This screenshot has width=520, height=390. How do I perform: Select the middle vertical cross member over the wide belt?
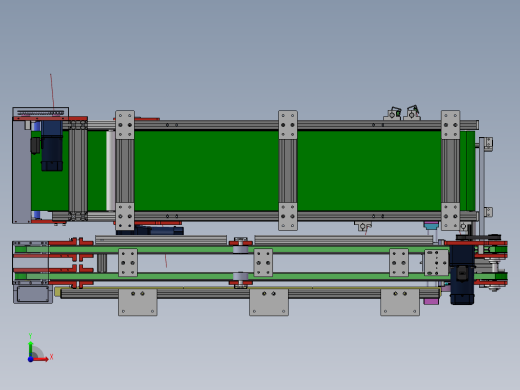pyautogui.click(x=288, y=171)
